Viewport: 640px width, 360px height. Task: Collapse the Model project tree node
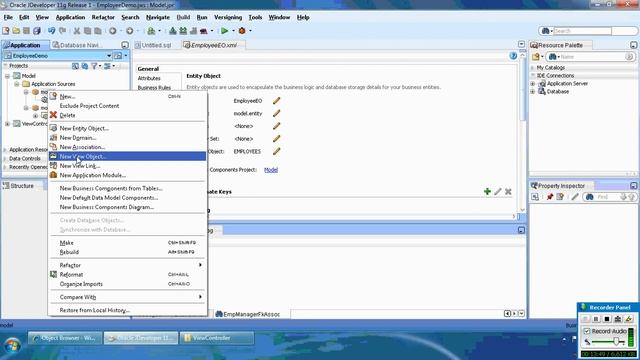[7, 76]
